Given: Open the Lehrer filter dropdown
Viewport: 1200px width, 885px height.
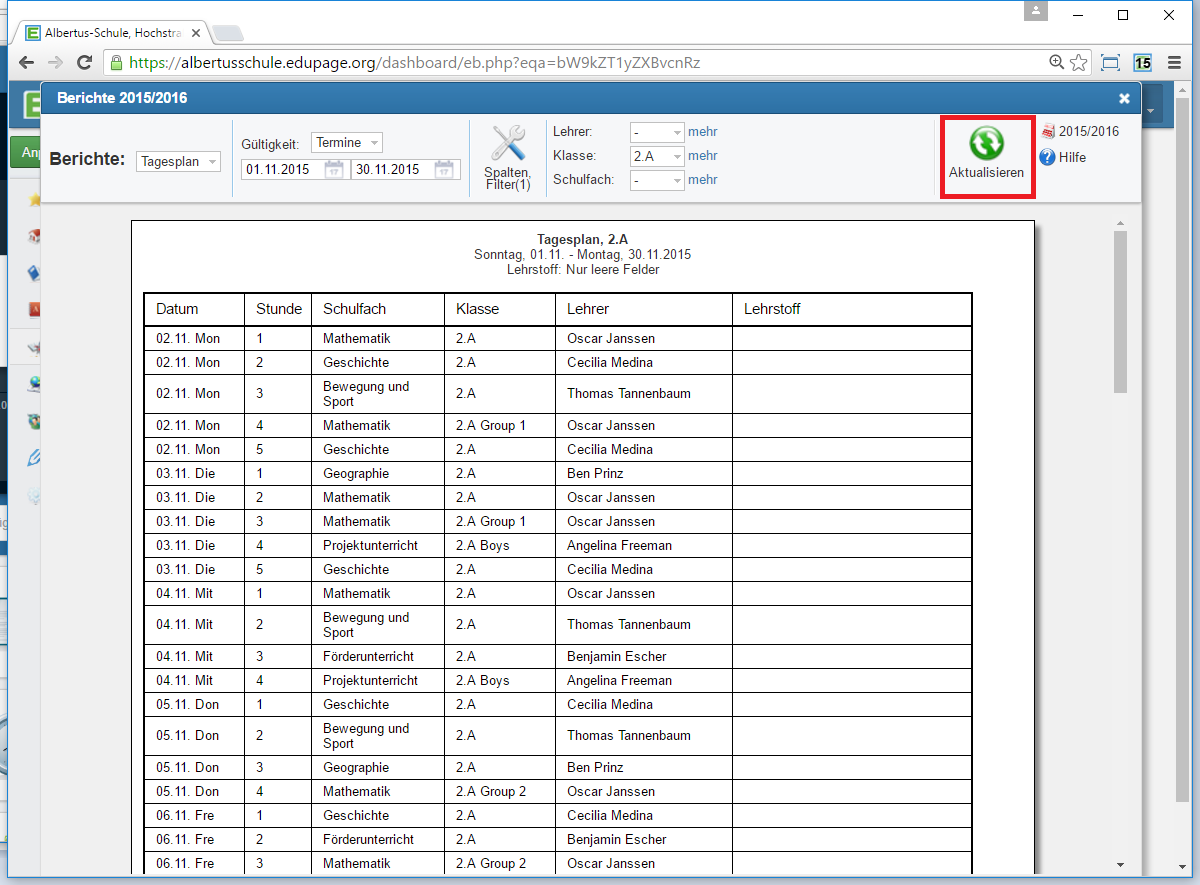Looking at the screenshot, I should click(x=657, y=132).
